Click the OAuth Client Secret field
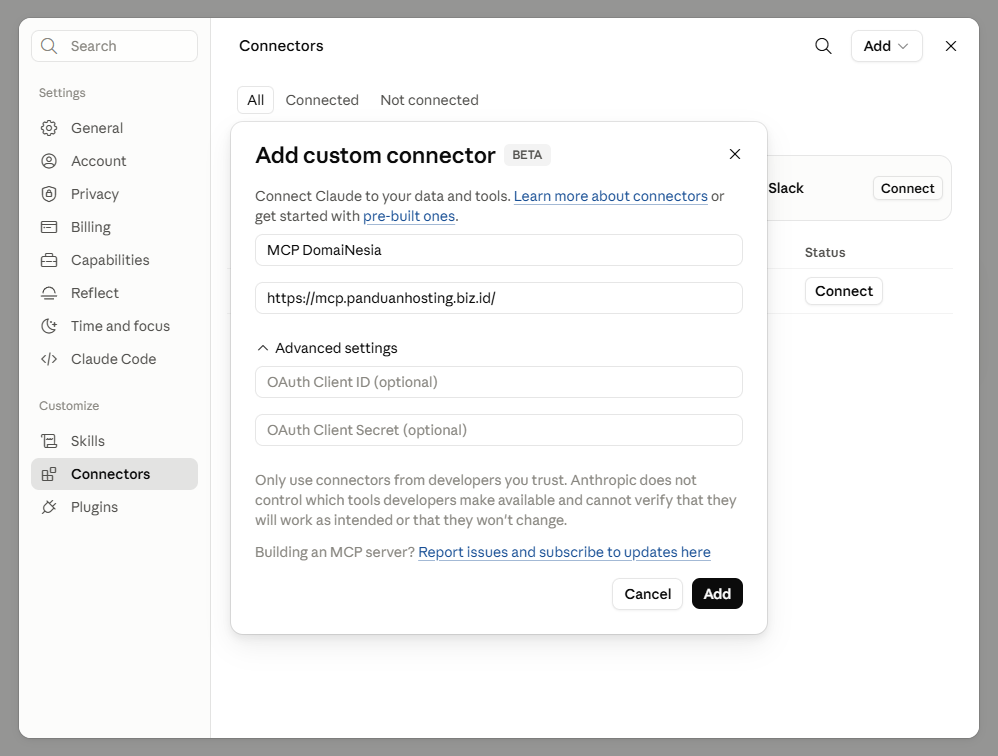The width and height of the screenshot is (998, 756). click(x=499, y=430)
